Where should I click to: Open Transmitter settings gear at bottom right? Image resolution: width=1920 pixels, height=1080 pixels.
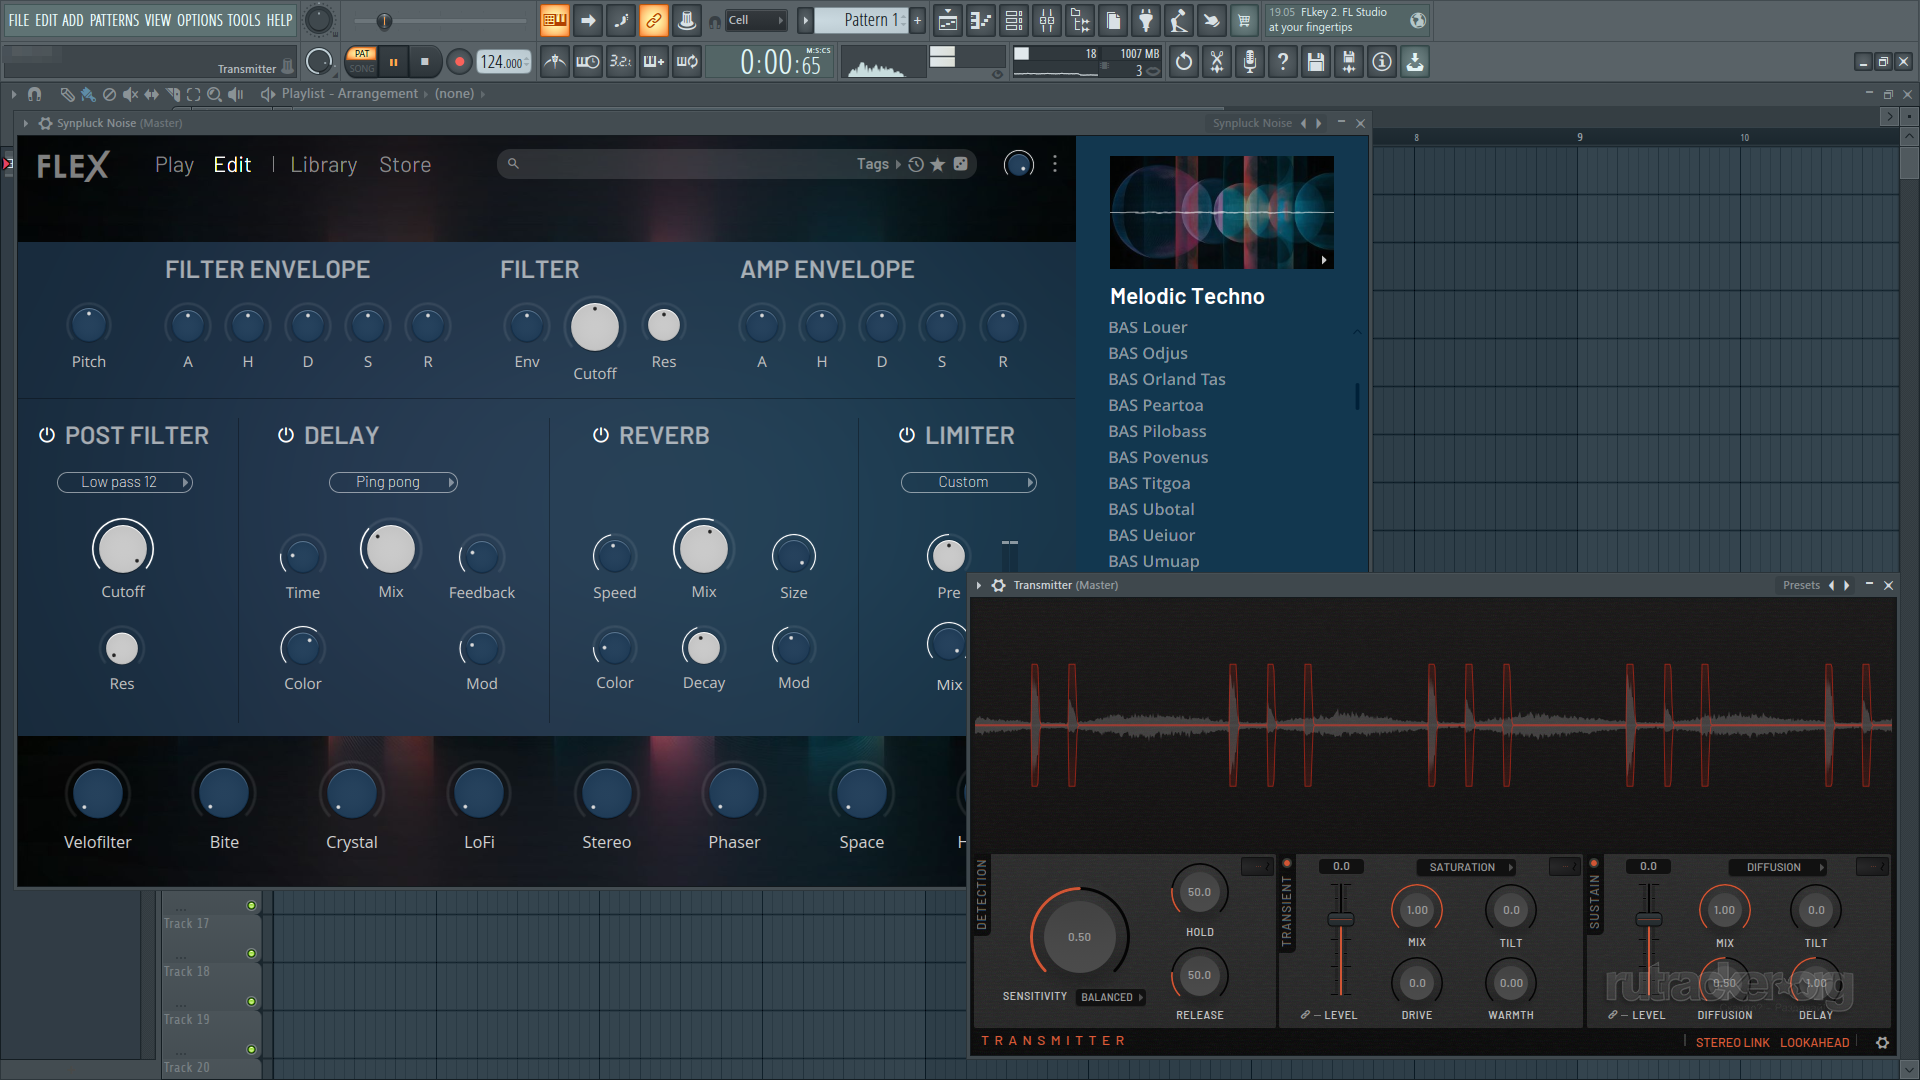[x=1882, y=1042]
